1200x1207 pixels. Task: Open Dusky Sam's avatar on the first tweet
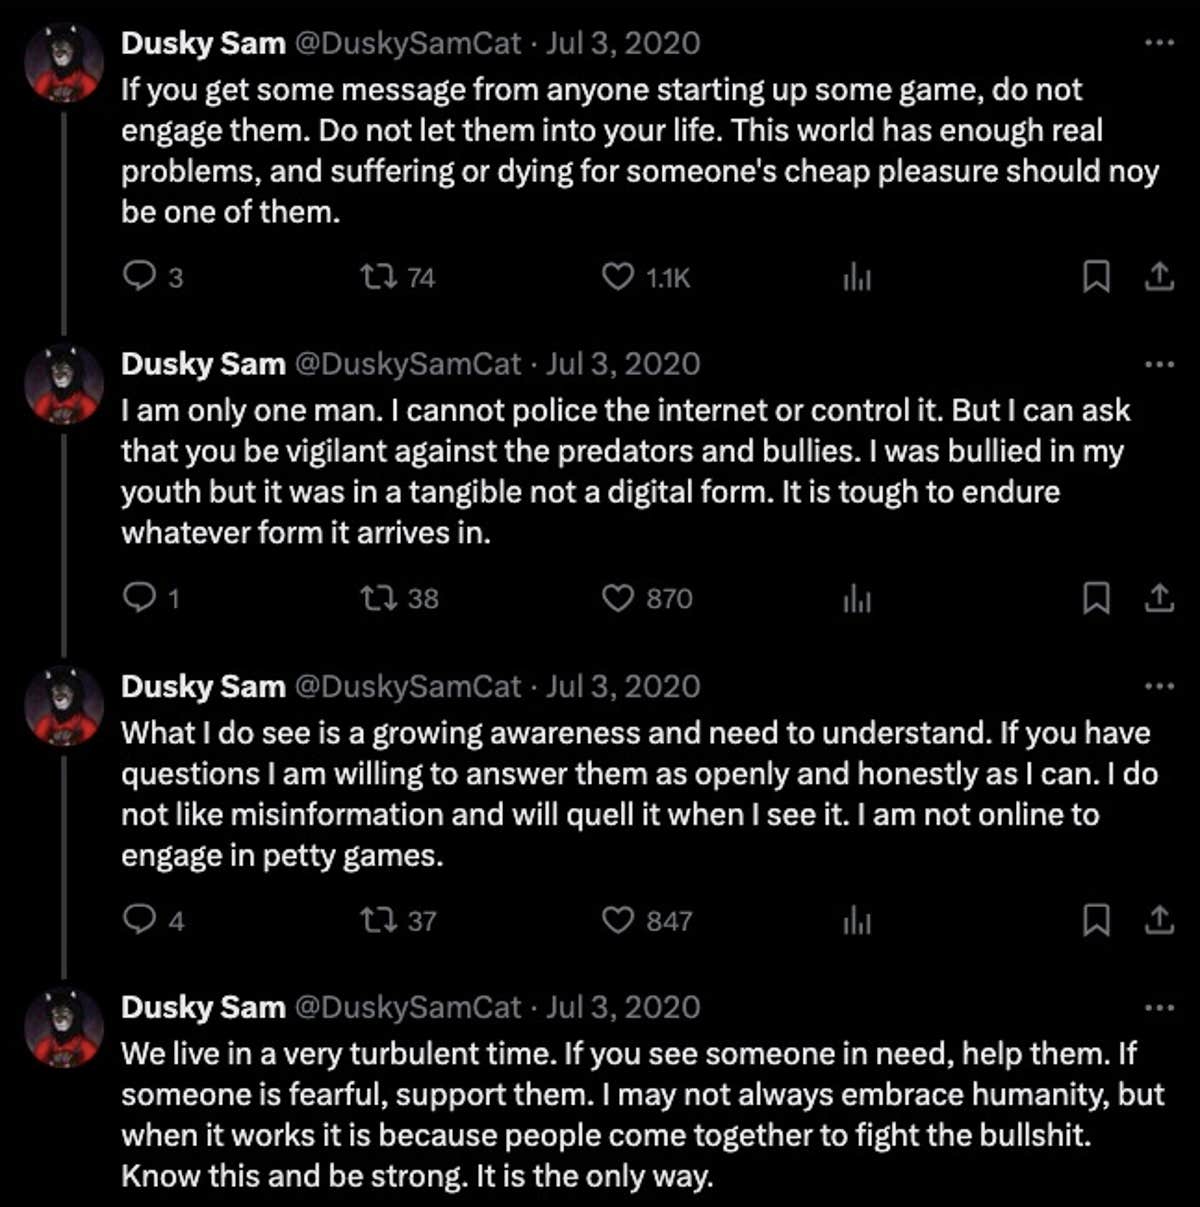coord(63,62)
